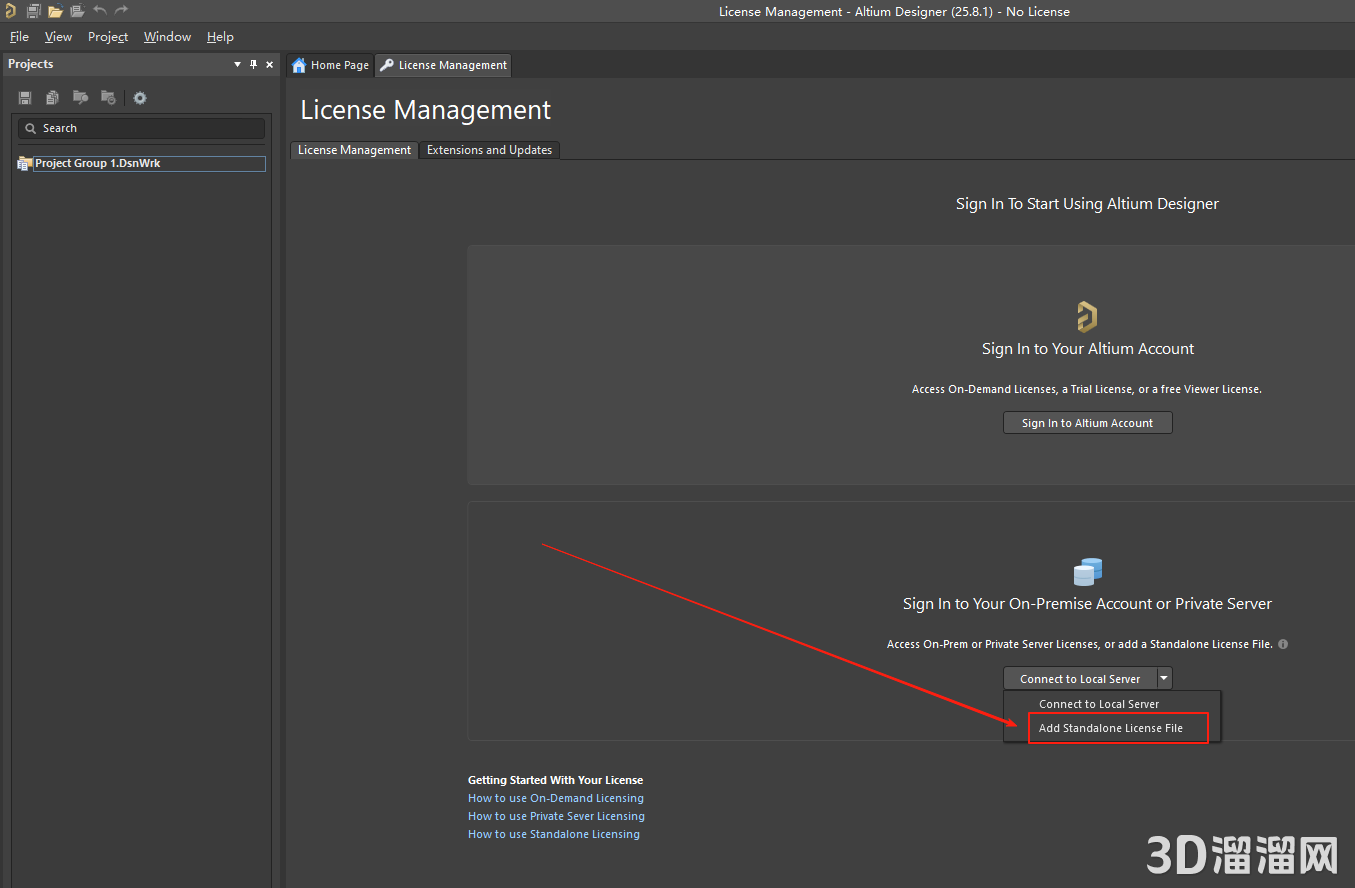
Task: Open the Help menu
Action: [220, 37]
